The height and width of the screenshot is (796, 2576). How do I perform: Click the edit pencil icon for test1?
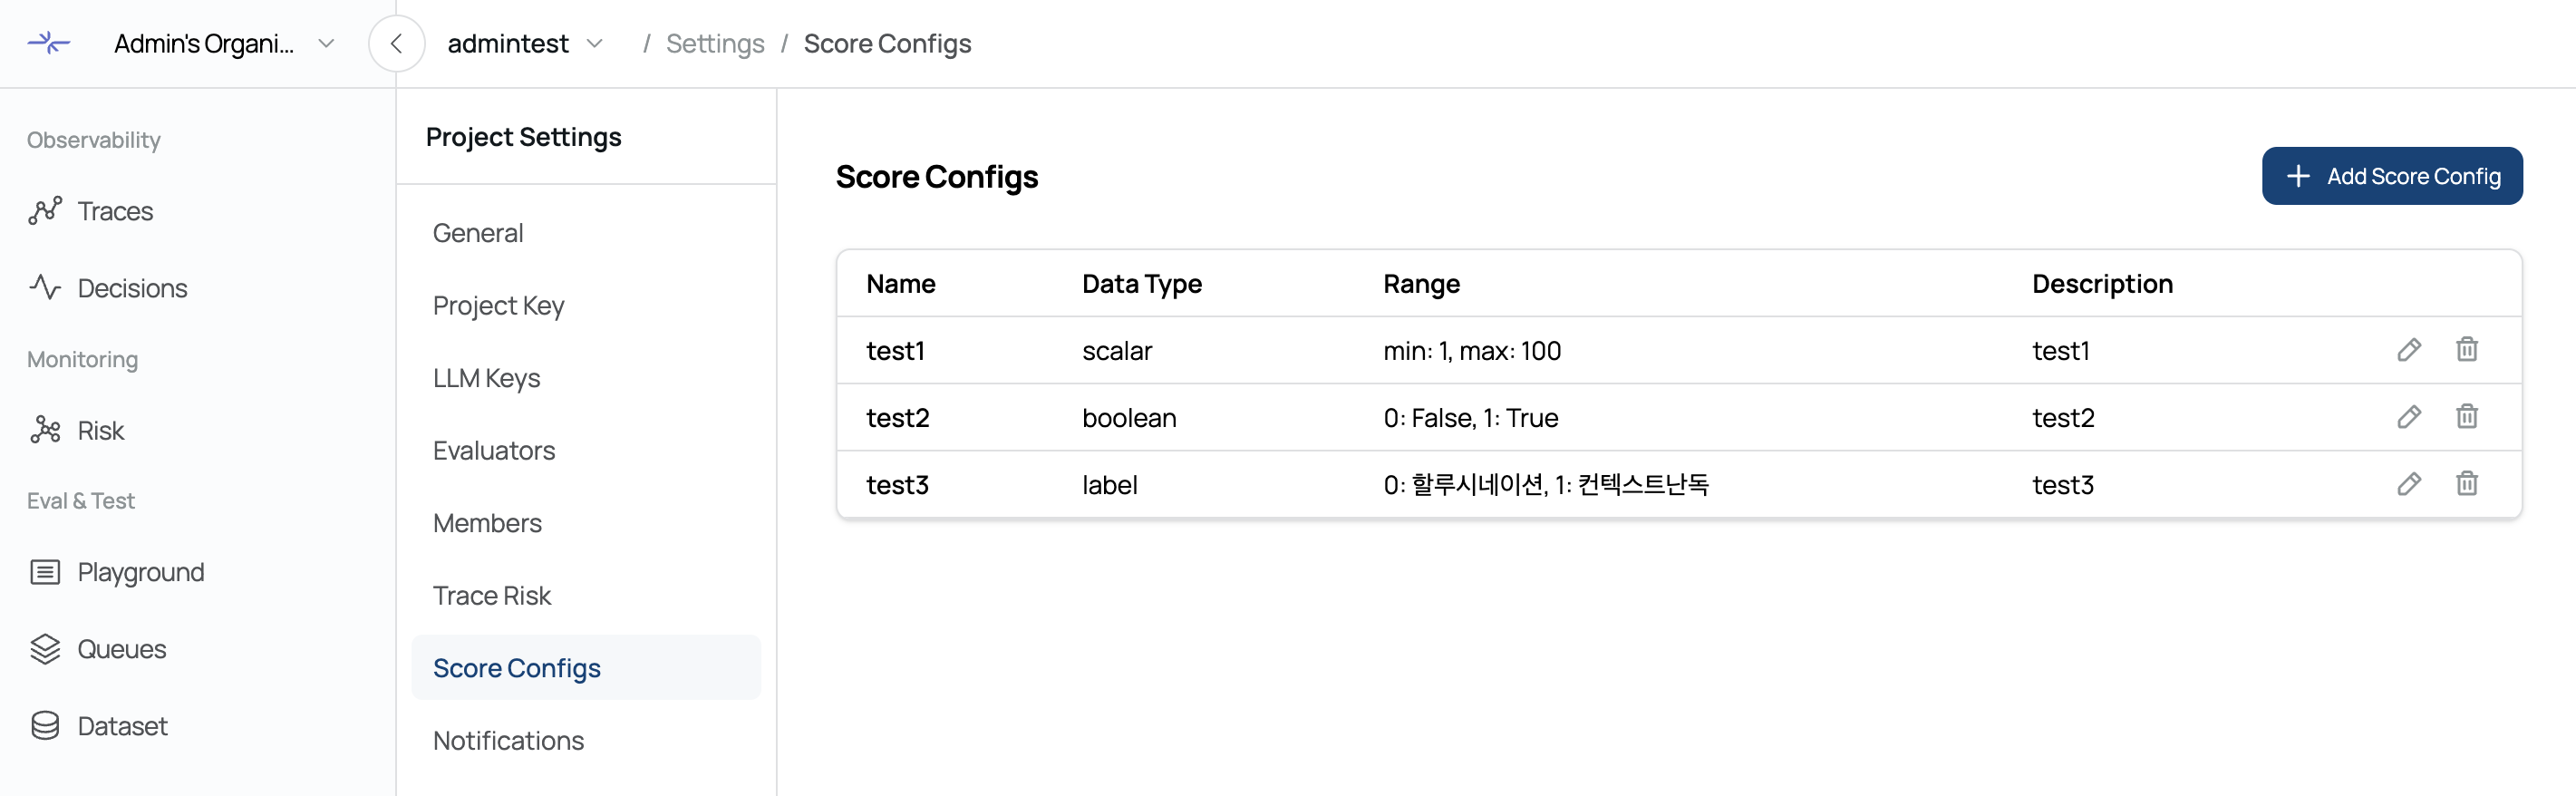pyautogui.click(x=2409, y=350)
